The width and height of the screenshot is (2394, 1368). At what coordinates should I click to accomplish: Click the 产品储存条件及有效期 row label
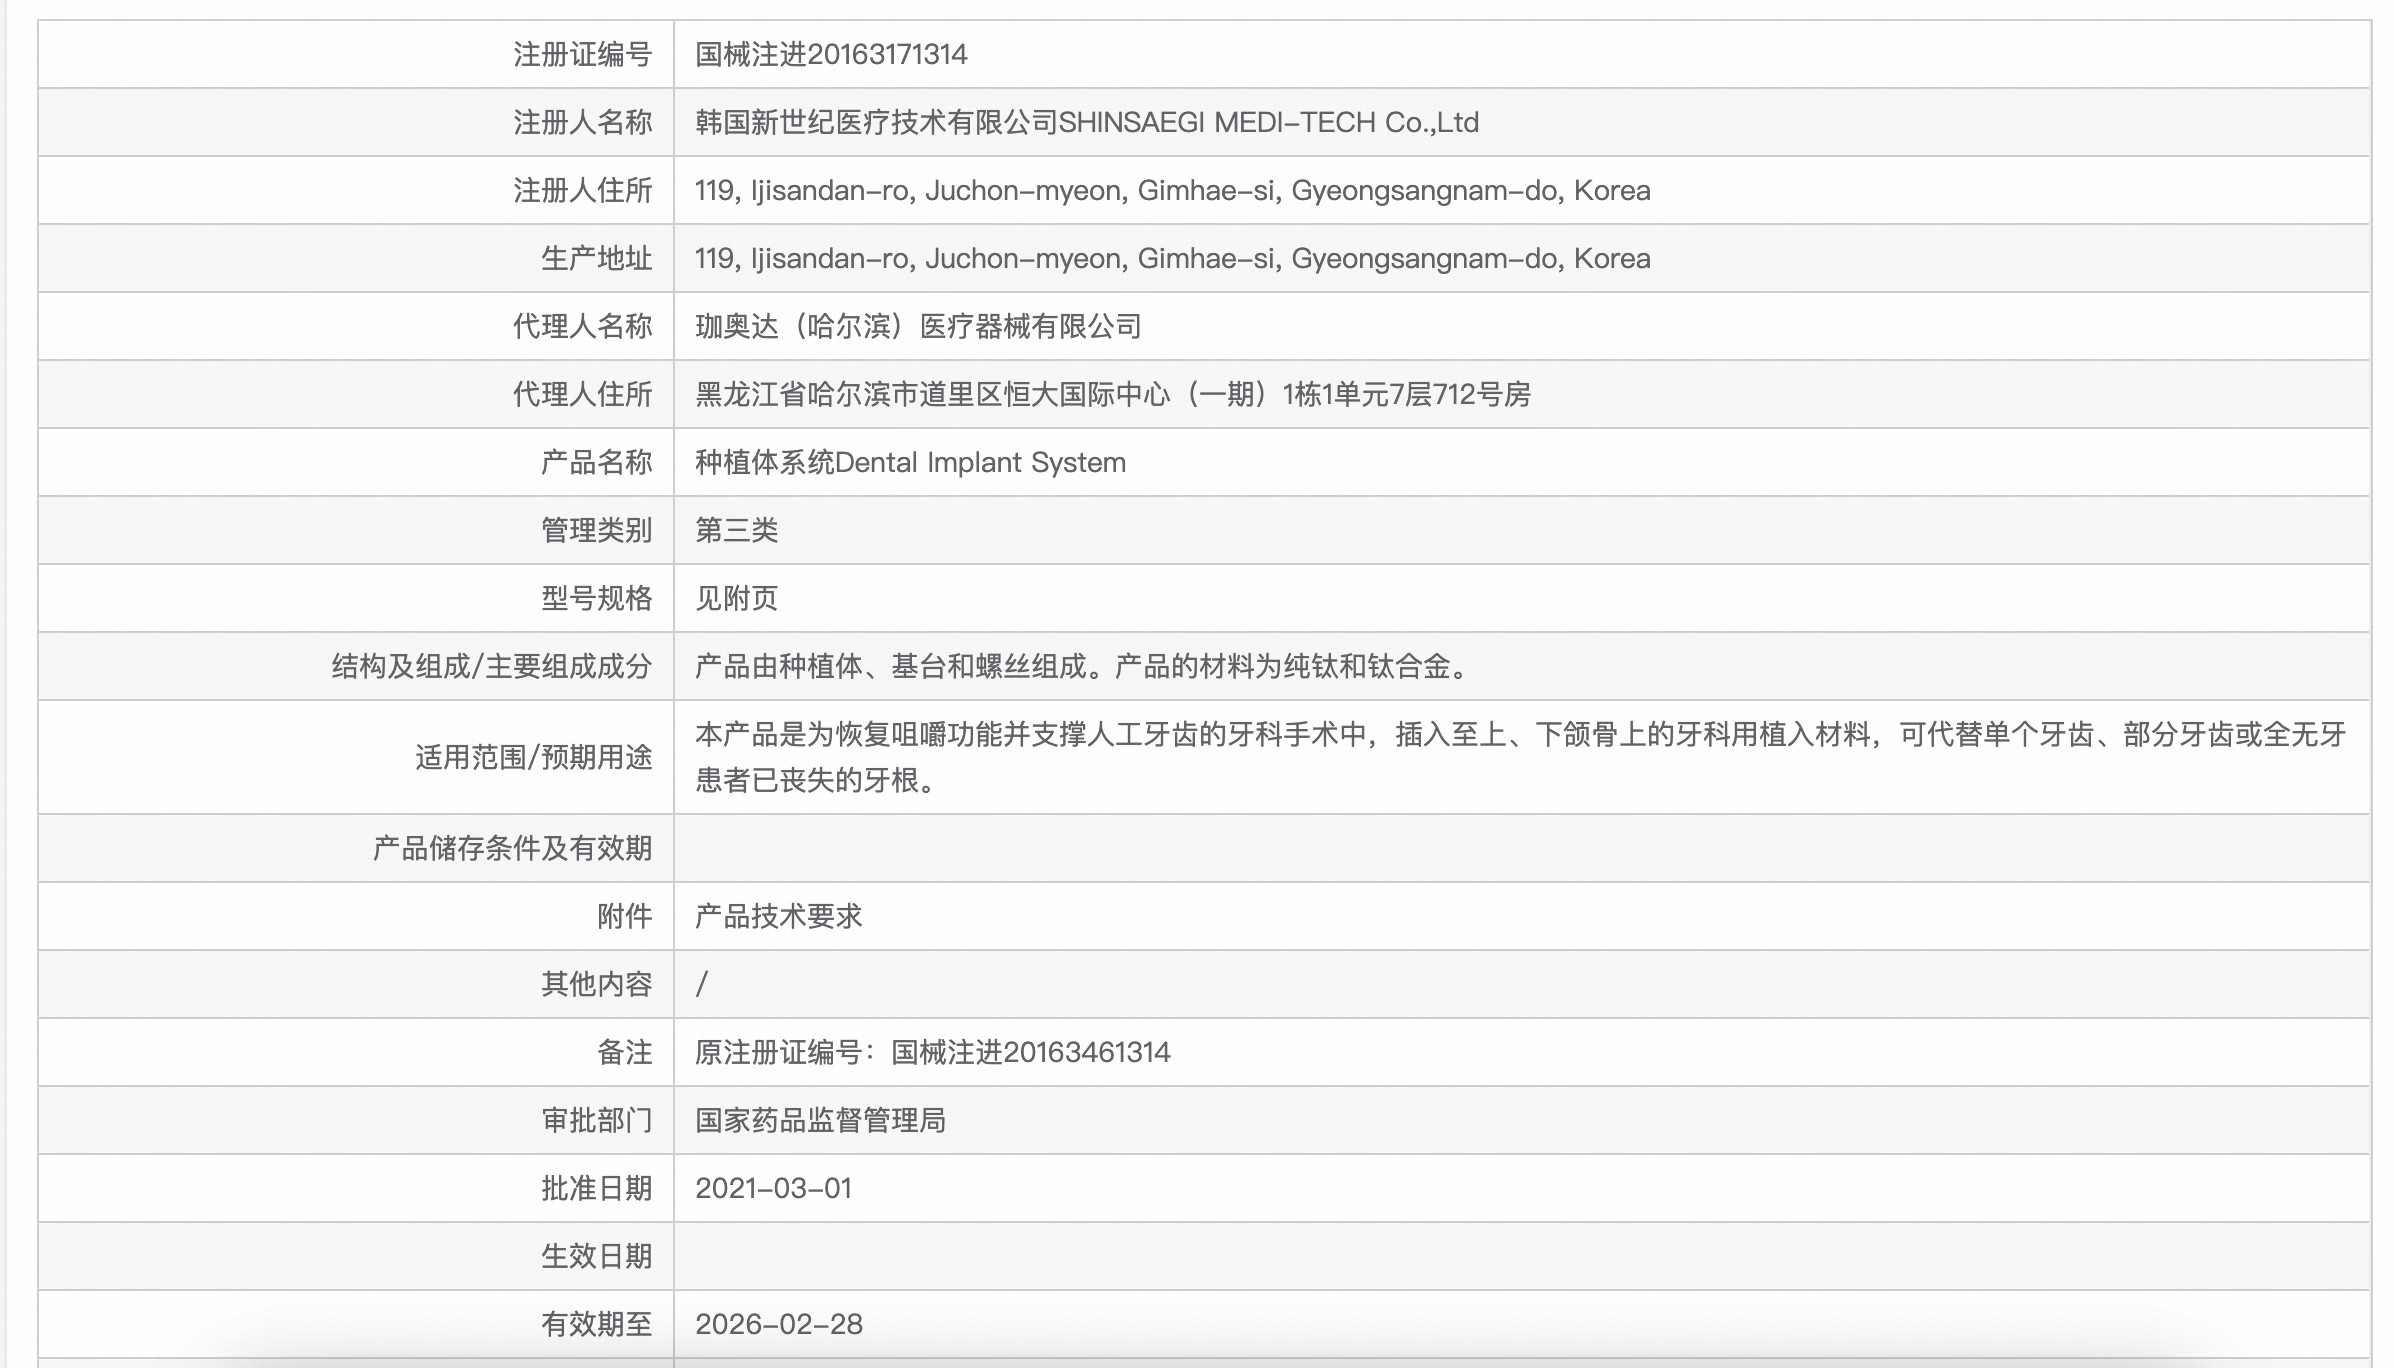point(512,848)
